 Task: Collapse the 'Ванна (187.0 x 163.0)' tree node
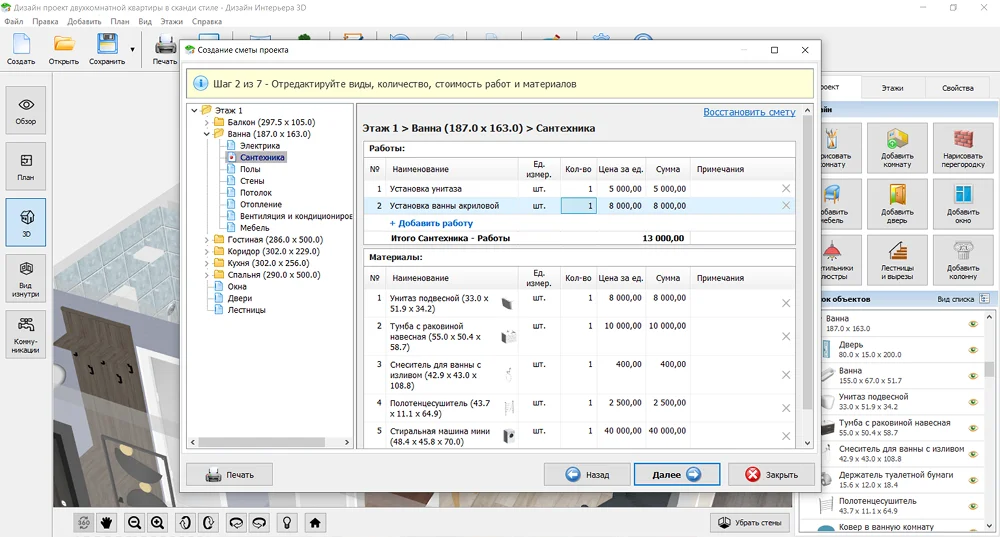tap(206, 134)
